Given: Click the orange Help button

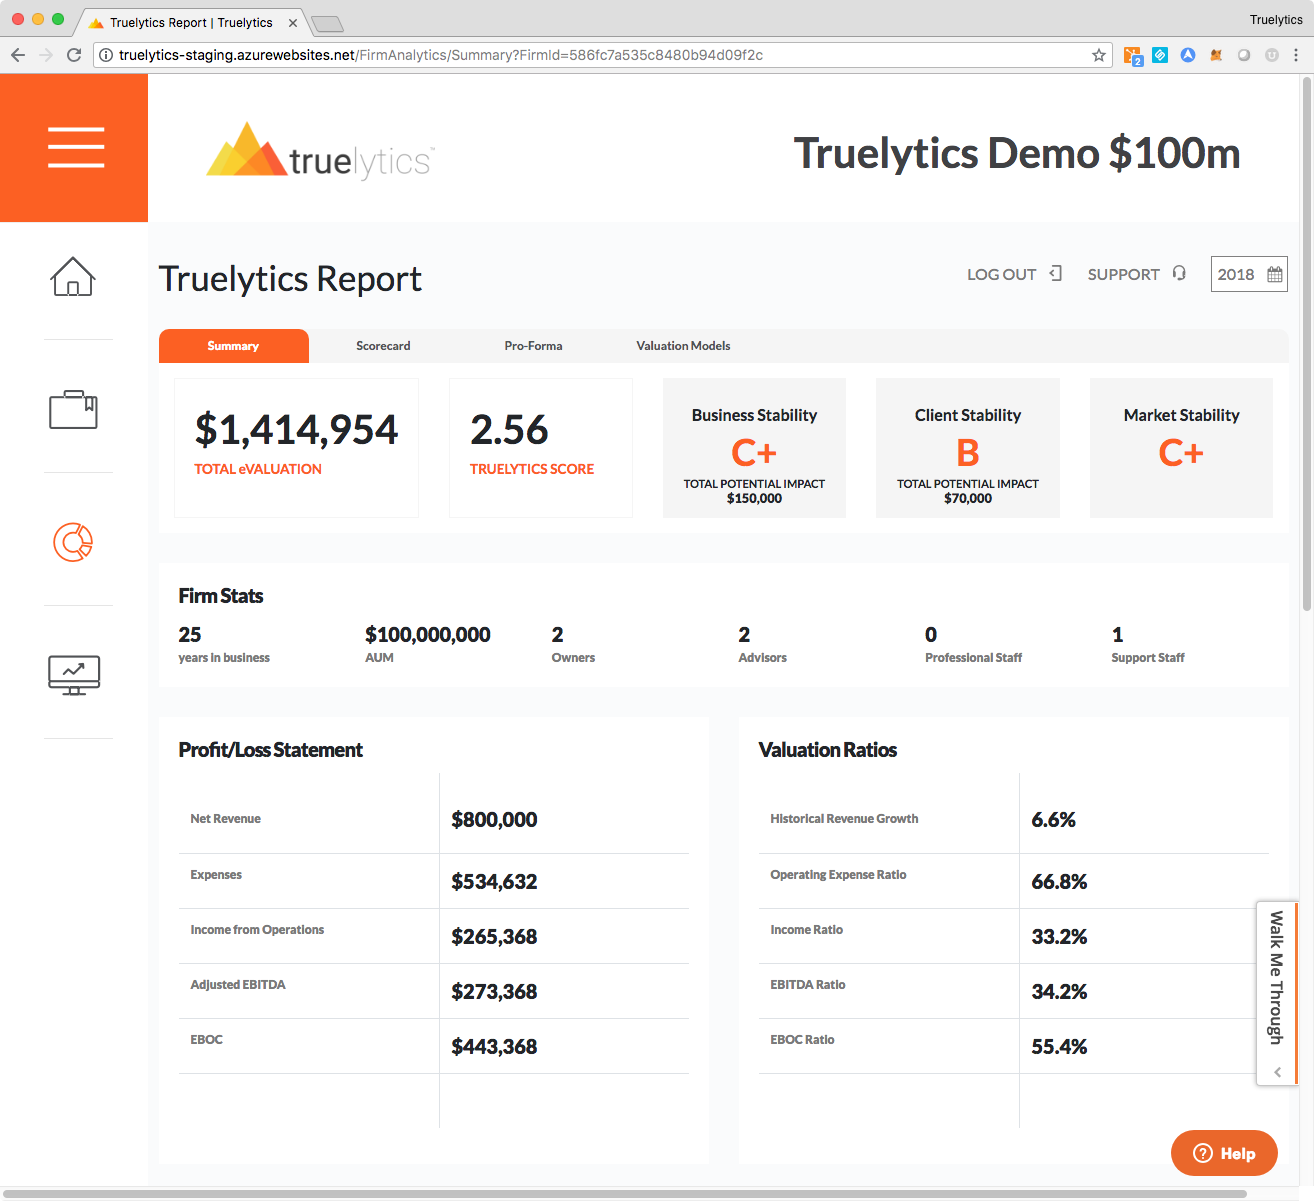Looking at the screenshot, I should [1224, 1153].
